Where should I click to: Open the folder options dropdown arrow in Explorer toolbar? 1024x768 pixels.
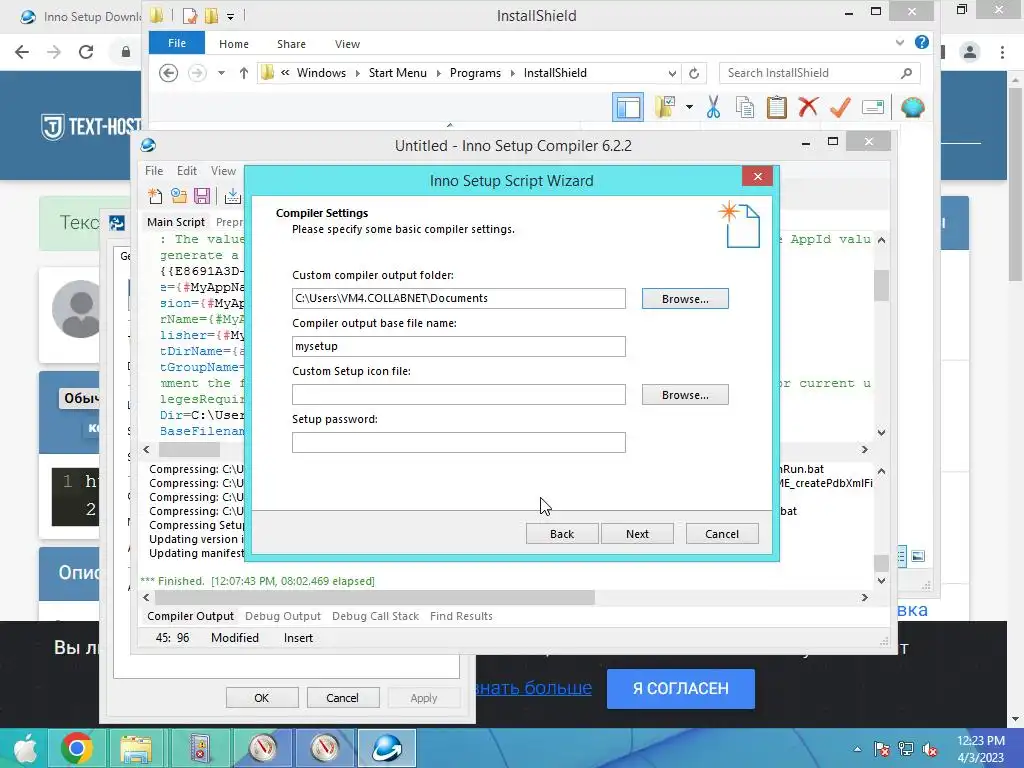tap(690, 107)
